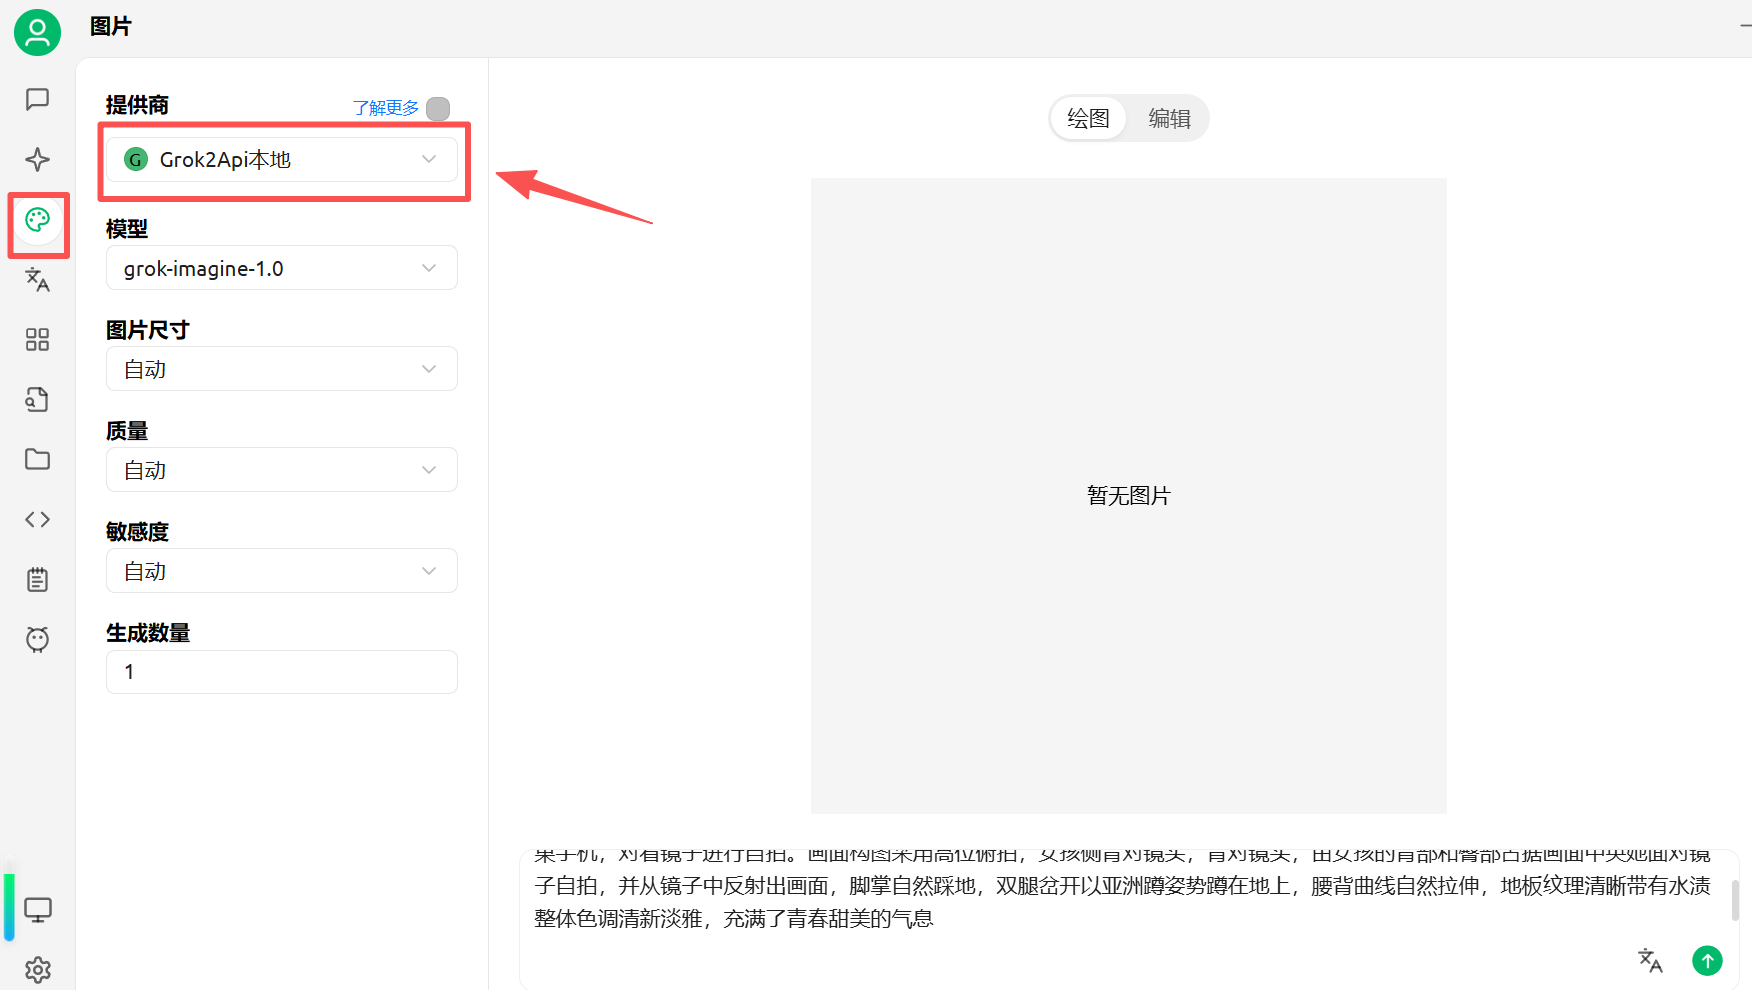Open the 质量 quality dropdown
This screenshot has width=1752, height=990.
[282, 470]
